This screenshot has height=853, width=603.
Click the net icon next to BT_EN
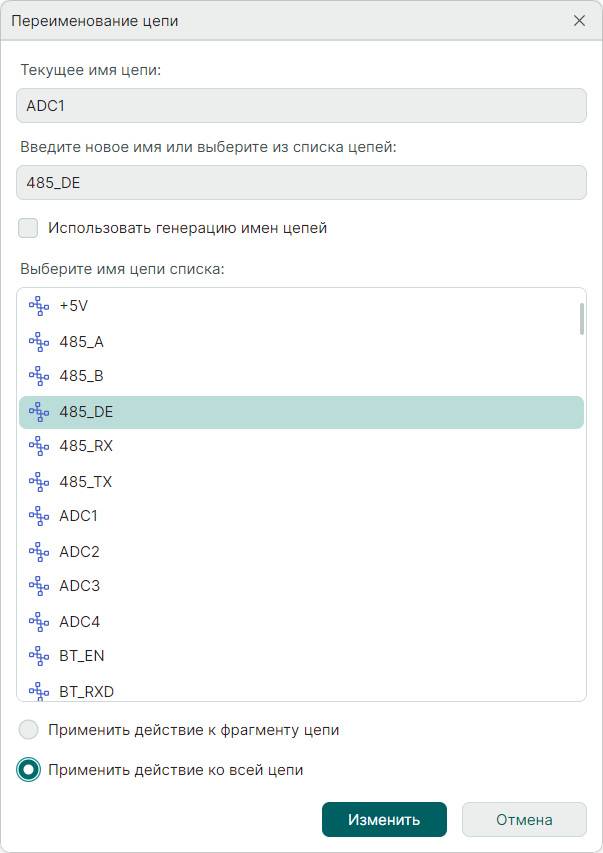pos(39,656)
